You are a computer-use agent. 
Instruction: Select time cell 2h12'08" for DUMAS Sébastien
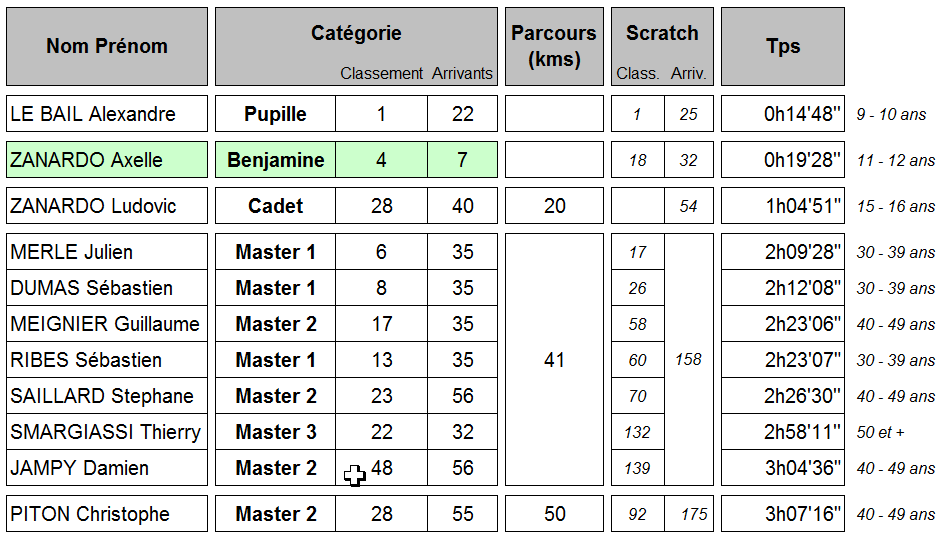782,288
